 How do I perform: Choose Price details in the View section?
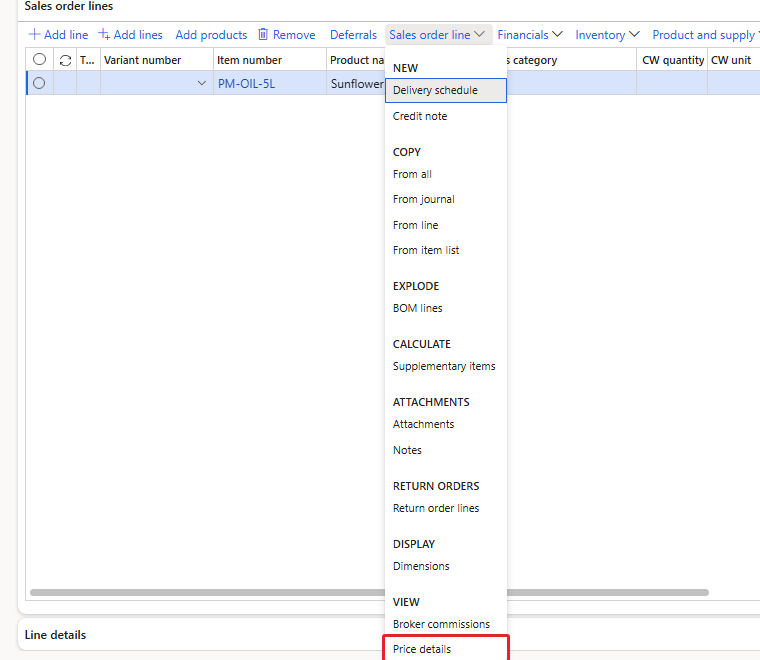[422, 649]
